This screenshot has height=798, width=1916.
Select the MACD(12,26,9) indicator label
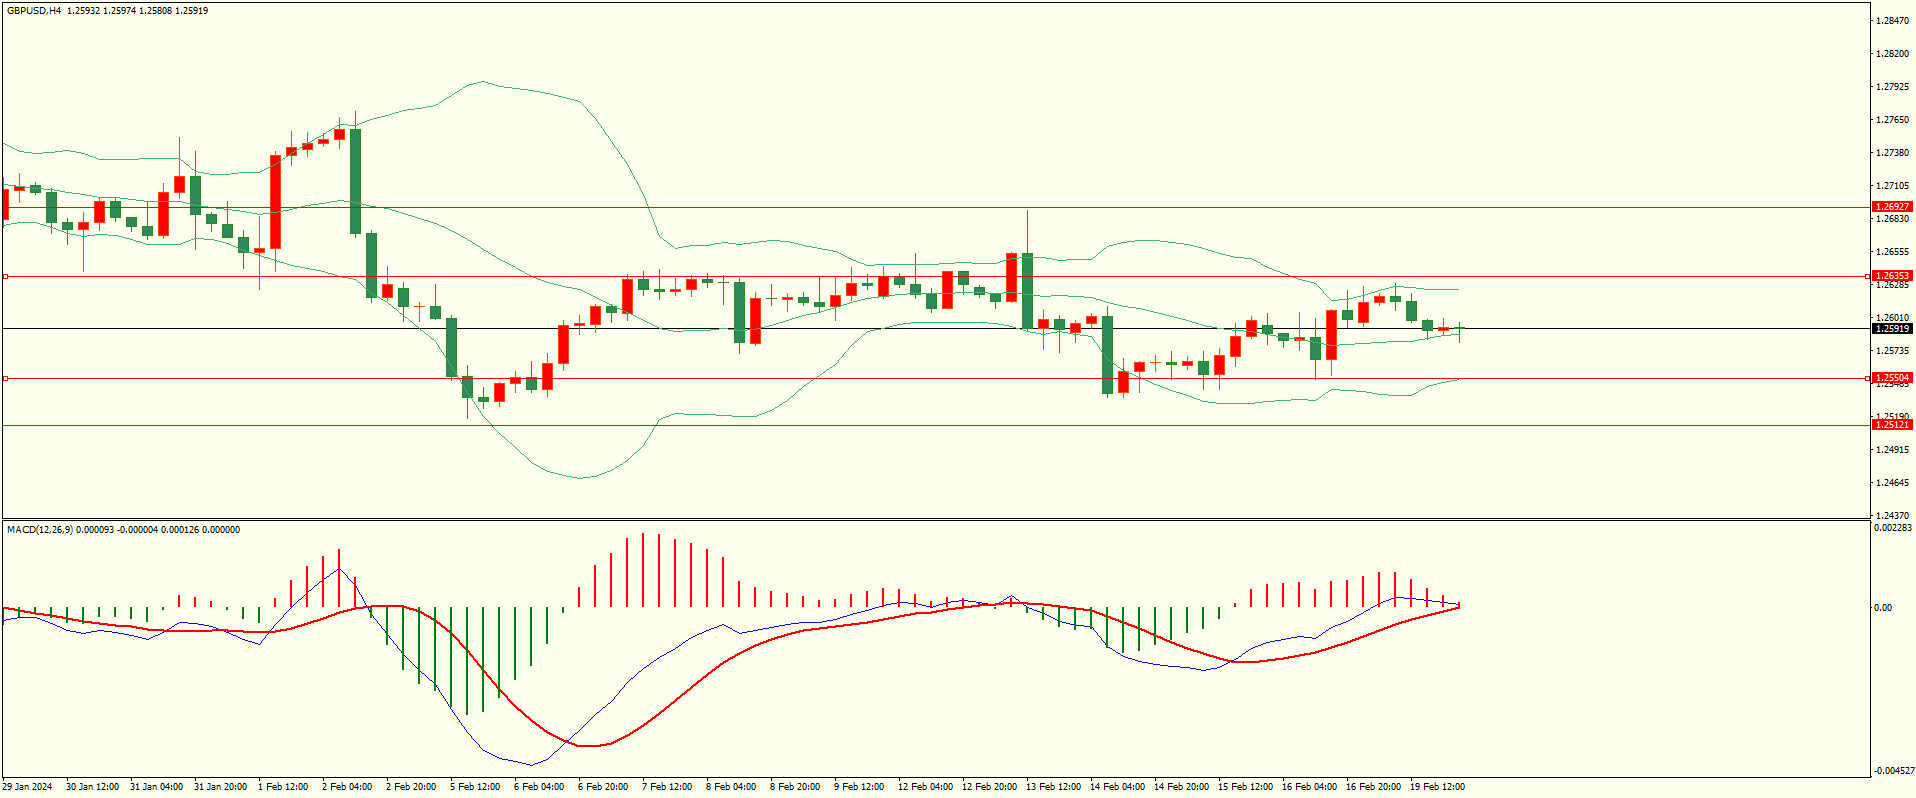40,530
